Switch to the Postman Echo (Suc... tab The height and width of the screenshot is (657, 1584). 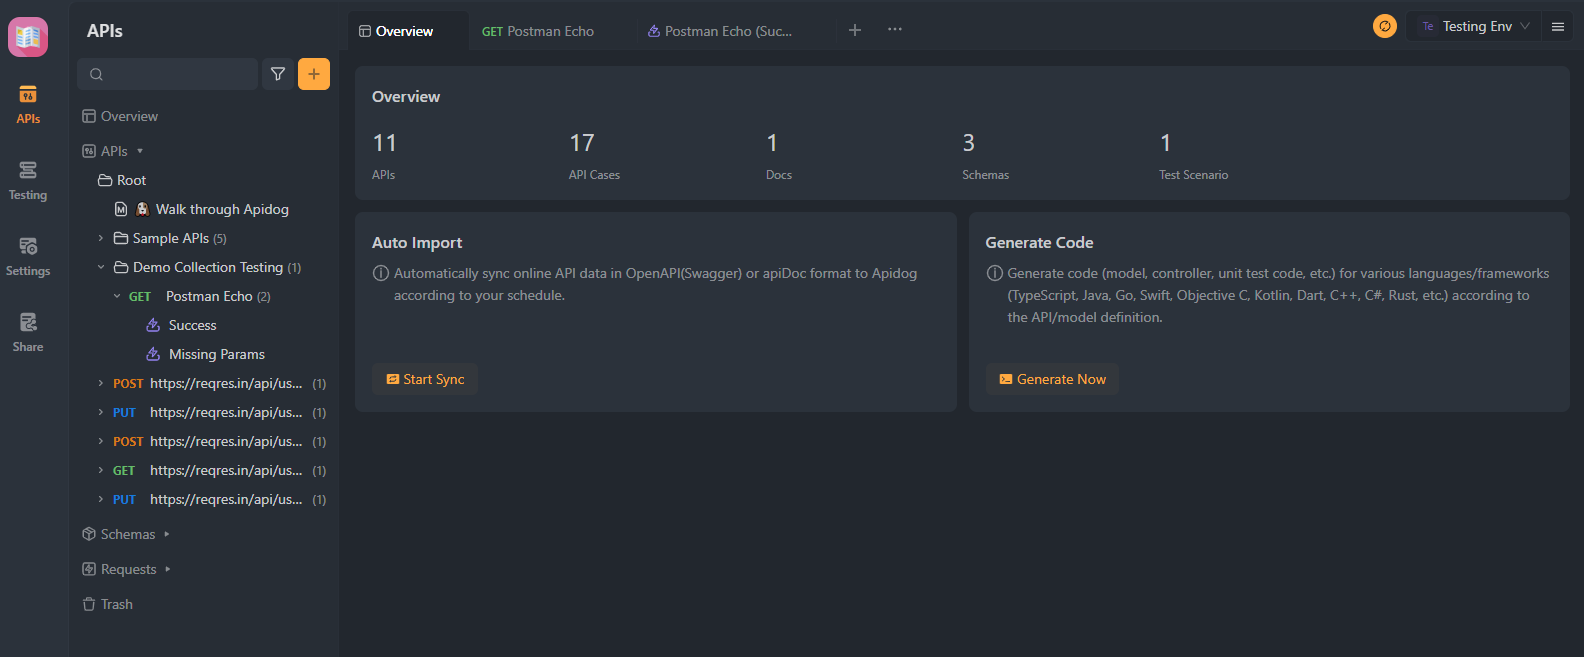[x=720, y=31]
